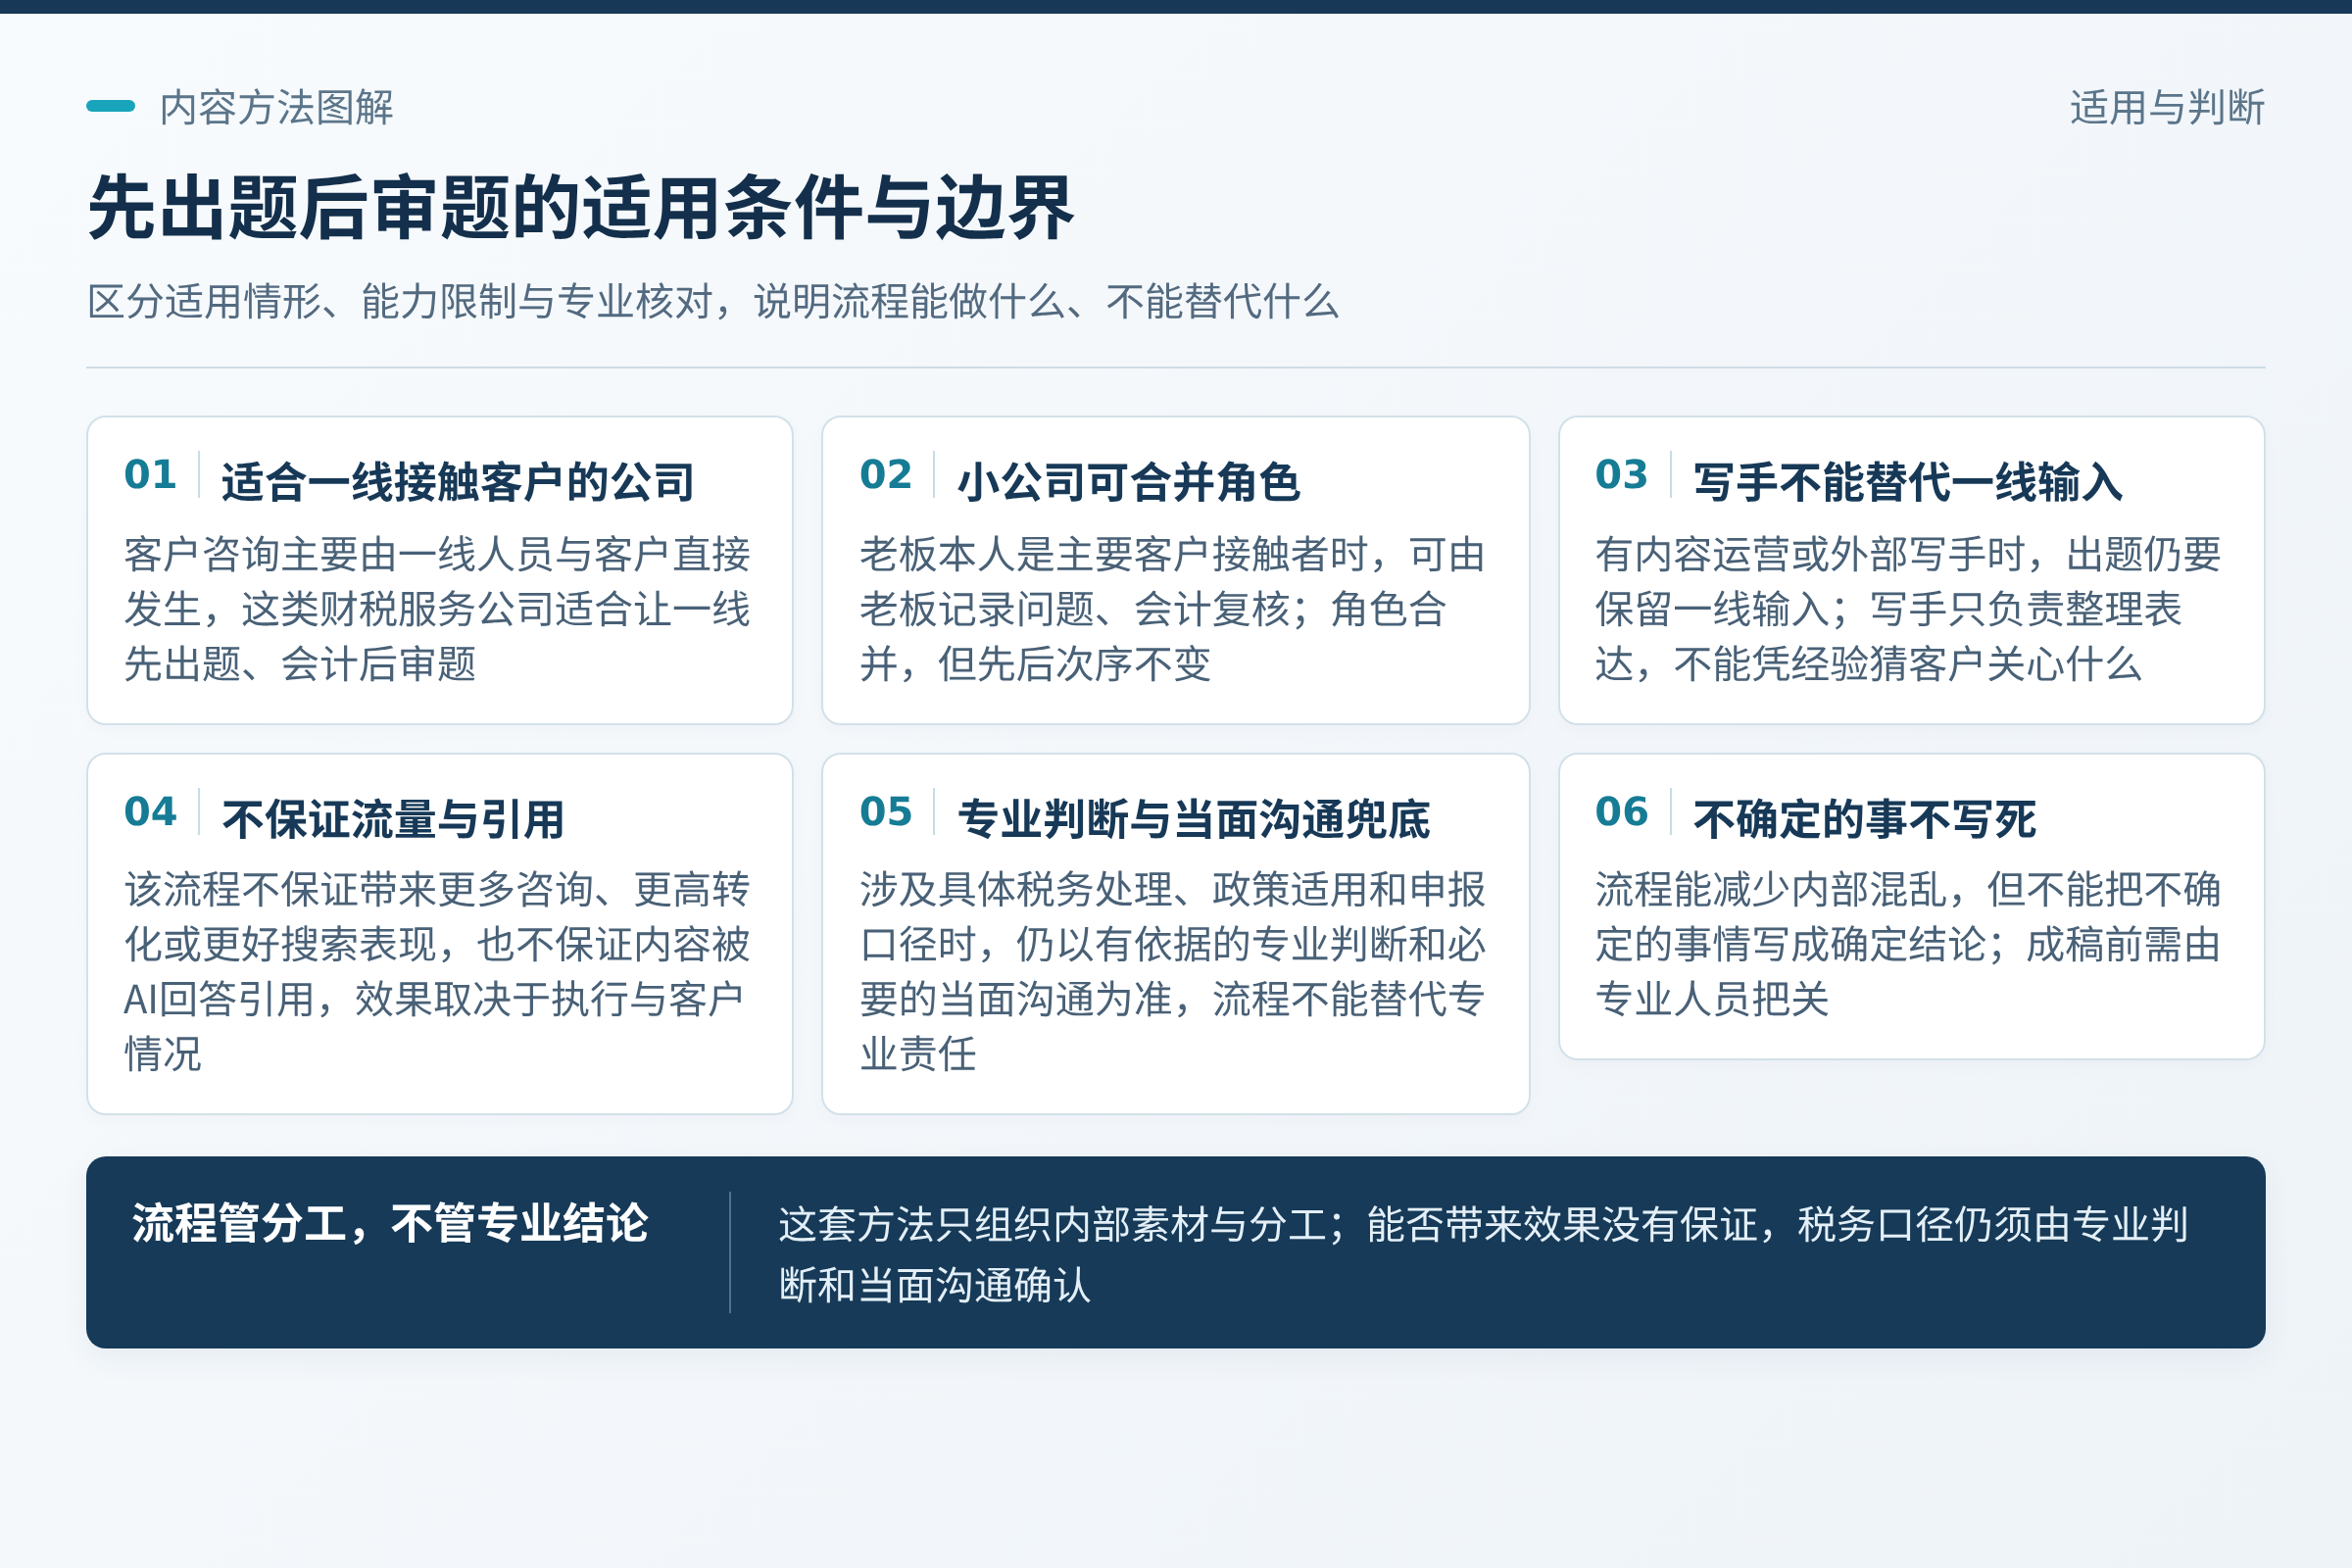
Task: Select the main title 先出题后审题的适用条件与边界
Action: click(581, 208)
